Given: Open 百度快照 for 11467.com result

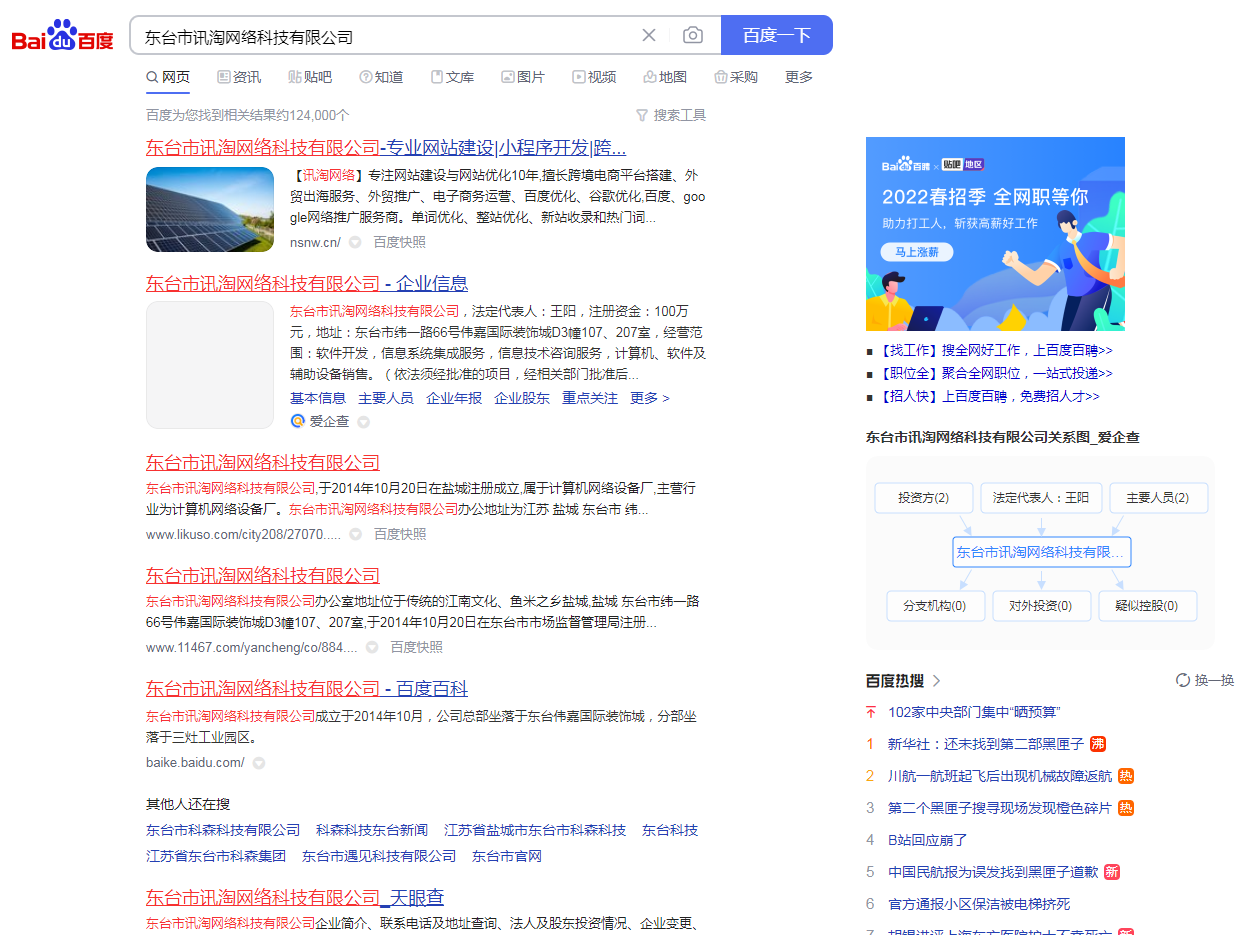Looking at the screenshot, I should click(417, 647).
